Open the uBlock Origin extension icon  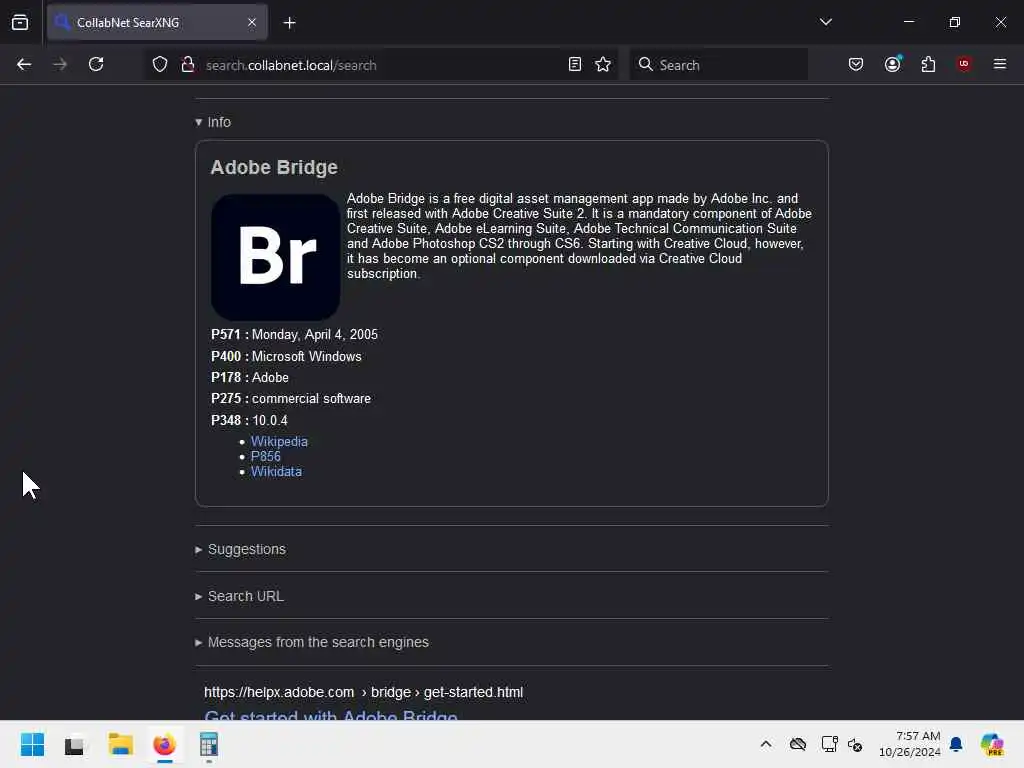pos(964,64)
